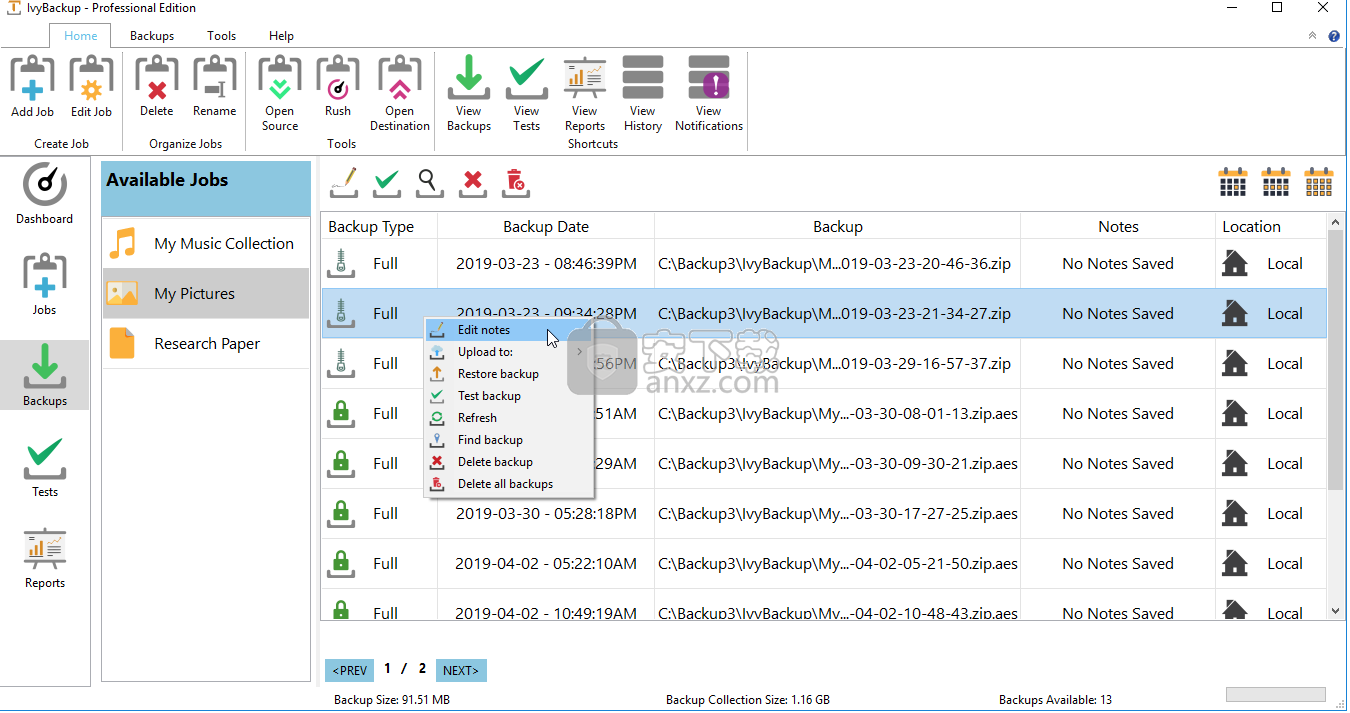
Task: Select the My Pictures job
Action: point(206,293)
